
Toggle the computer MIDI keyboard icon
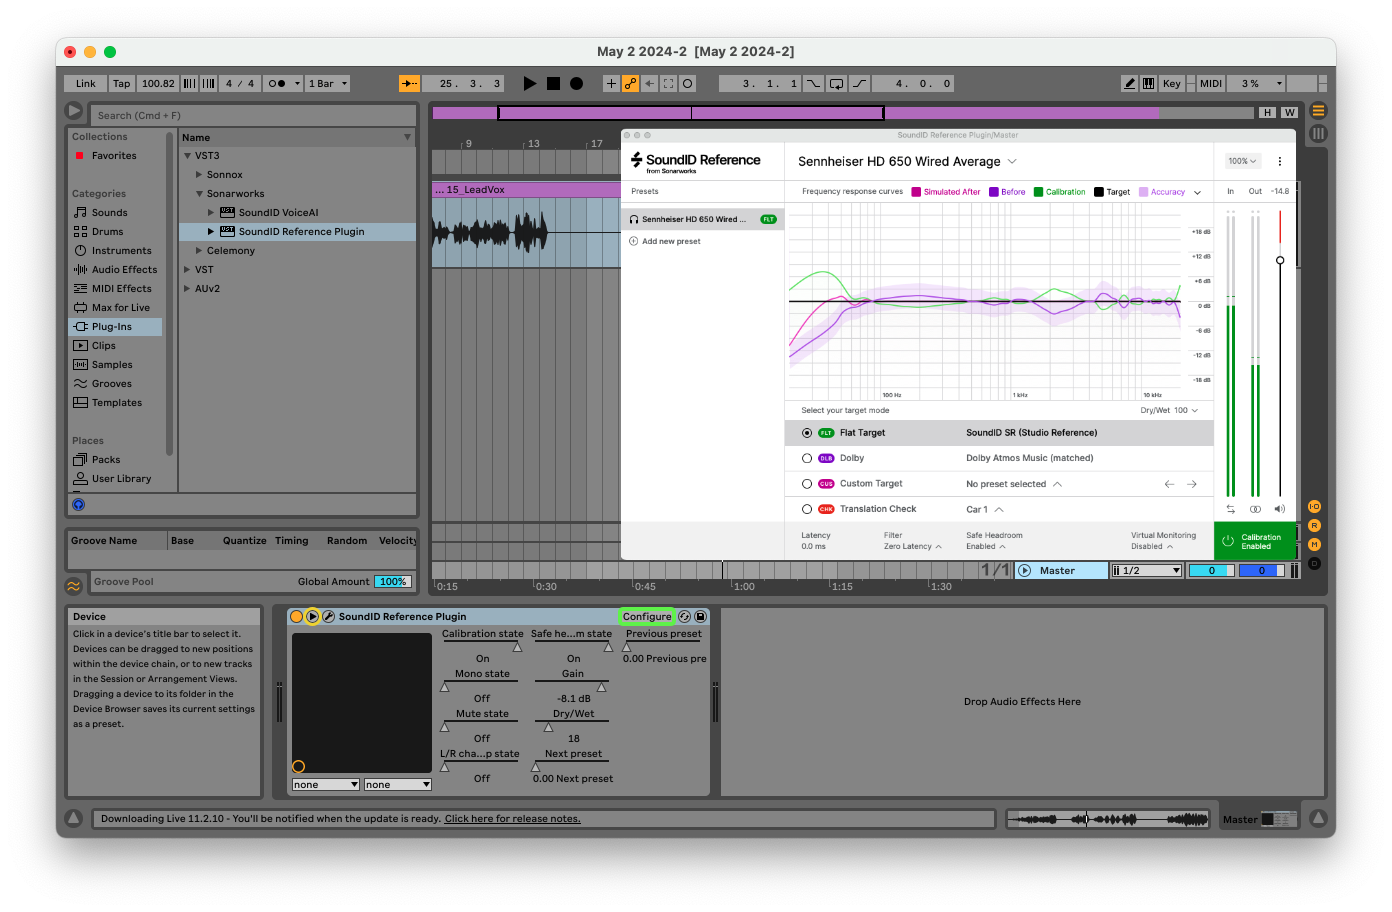[1149, 84]
